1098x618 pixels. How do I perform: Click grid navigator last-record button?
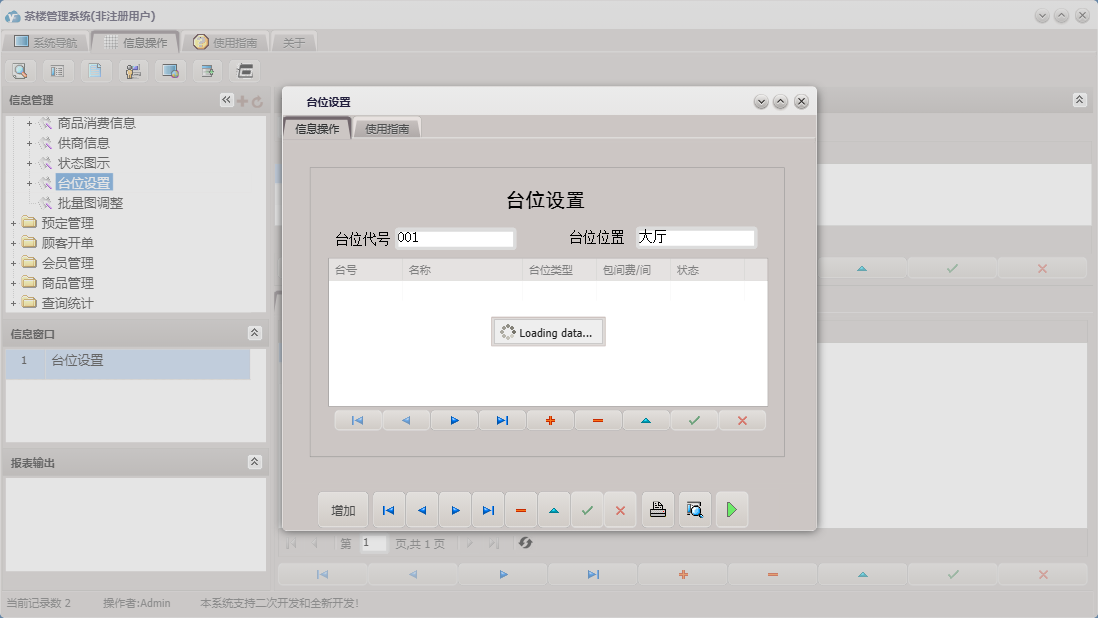tap(502, 421)
